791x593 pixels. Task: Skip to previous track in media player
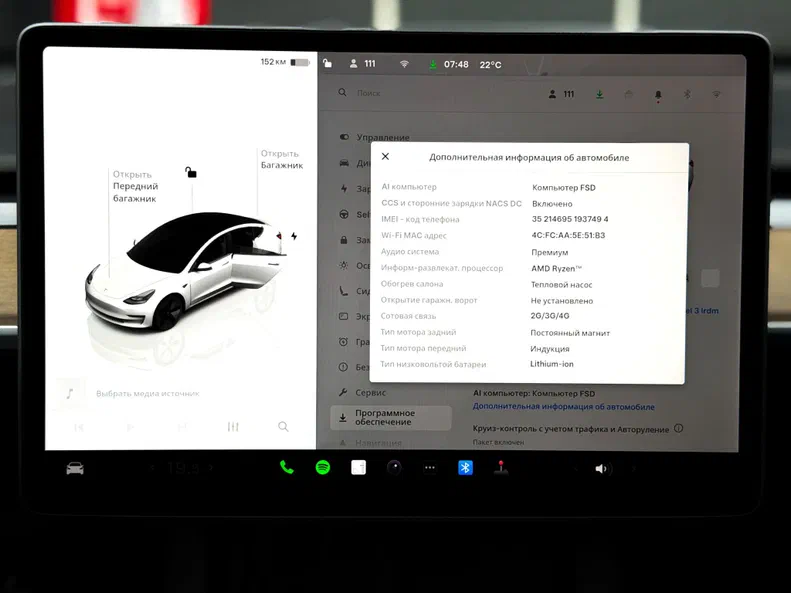tap(79, 428)
